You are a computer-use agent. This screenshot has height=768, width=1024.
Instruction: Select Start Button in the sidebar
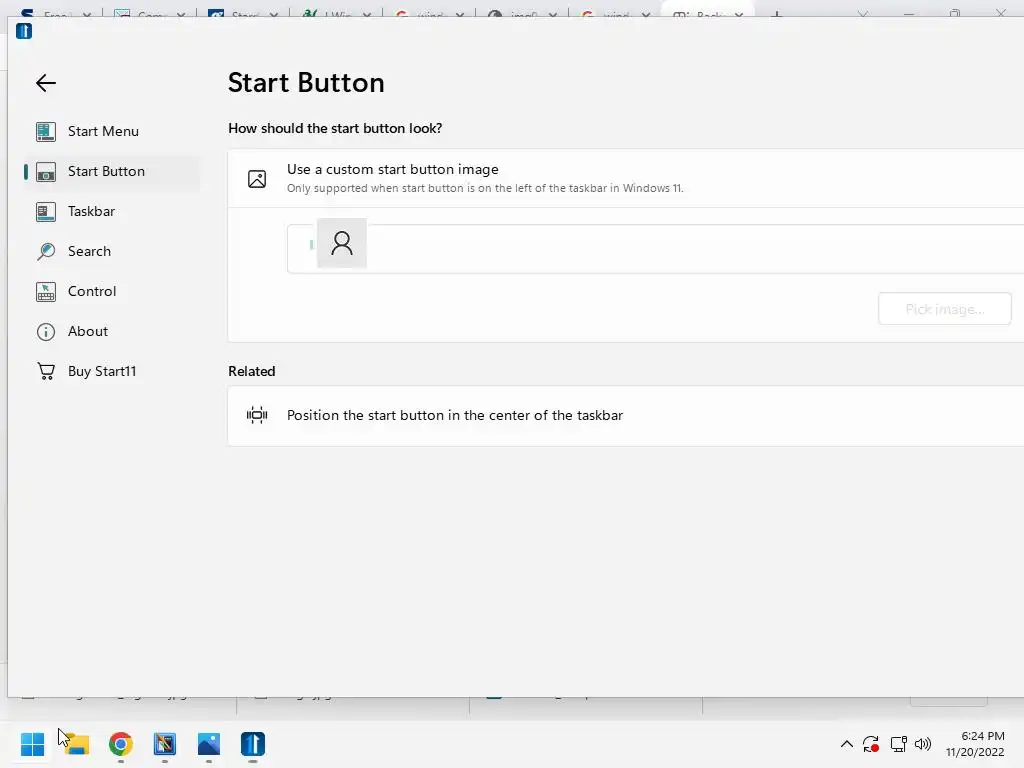click(112, 171)
